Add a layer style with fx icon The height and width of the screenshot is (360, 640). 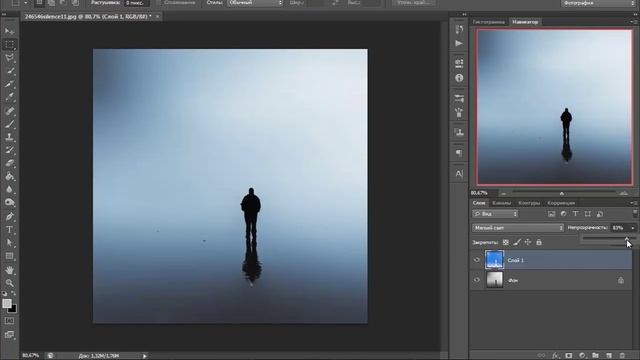pyautogui.click(x=555, y=356)
